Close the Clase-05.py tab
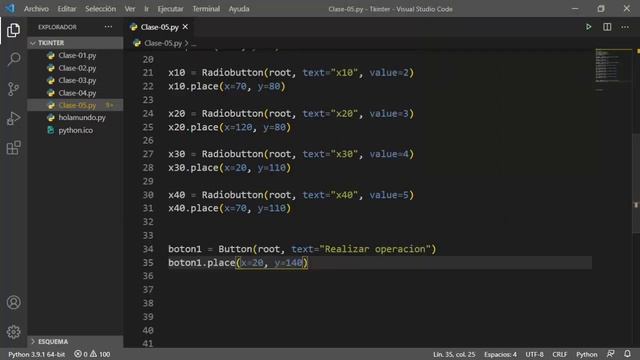 (x=185, y=27)
